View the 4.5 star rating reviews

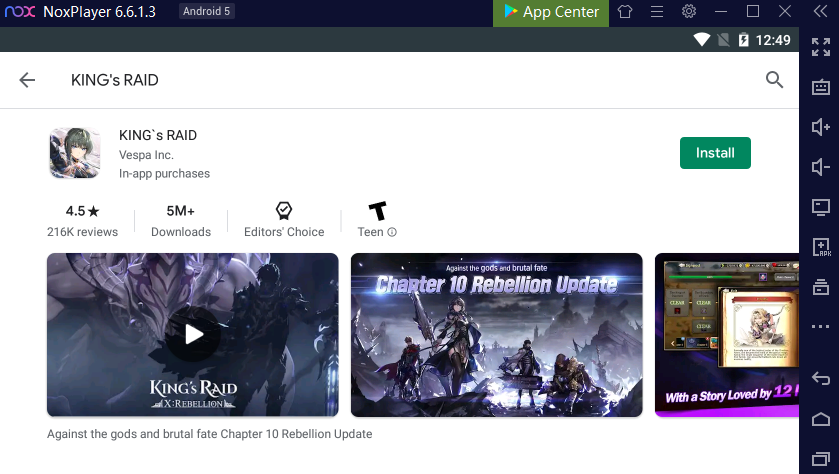[x=82, y=211]
